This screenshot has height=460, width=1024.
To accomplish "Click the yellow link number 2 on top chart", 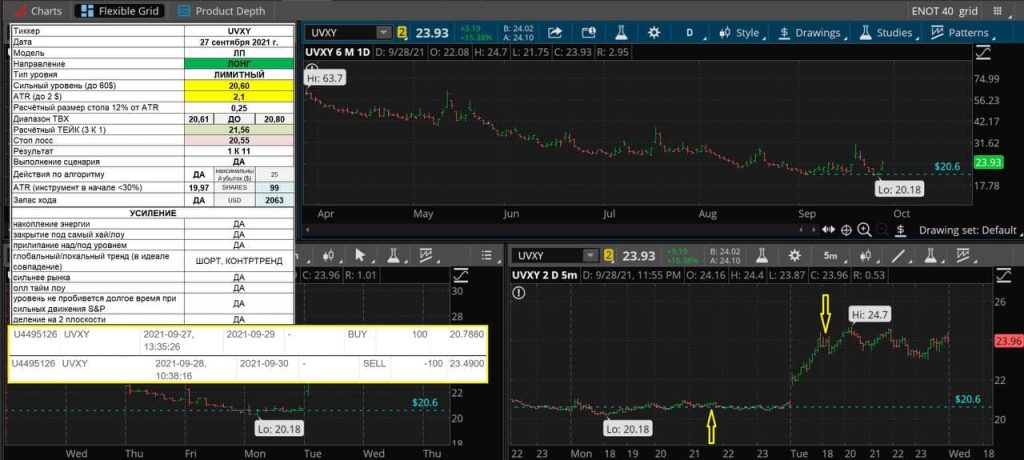I will click(x=402, y=33).
